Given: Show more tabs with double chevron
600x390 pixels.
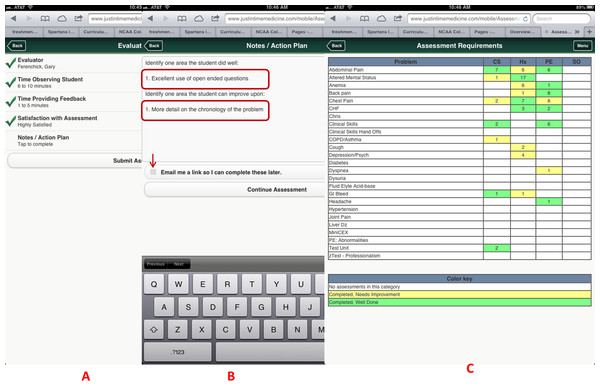Looking at the screenshot, I should pyautogui.click(x=577, y=32).
